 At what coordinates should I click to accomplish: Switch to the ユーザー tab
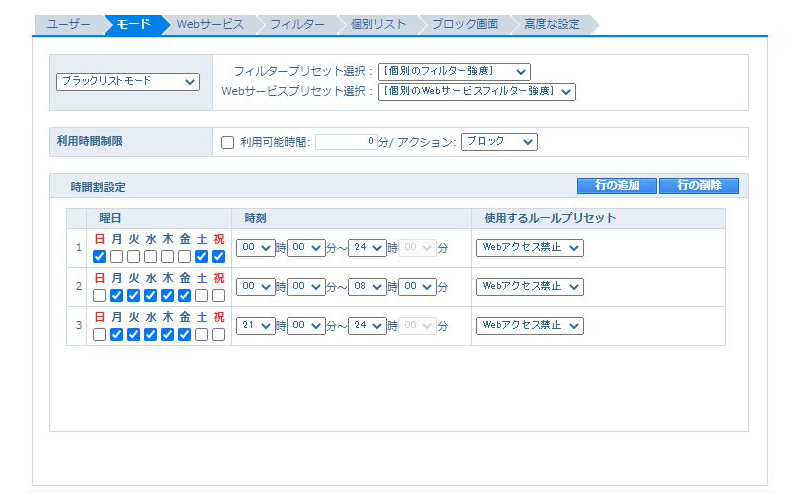[68, 24]
